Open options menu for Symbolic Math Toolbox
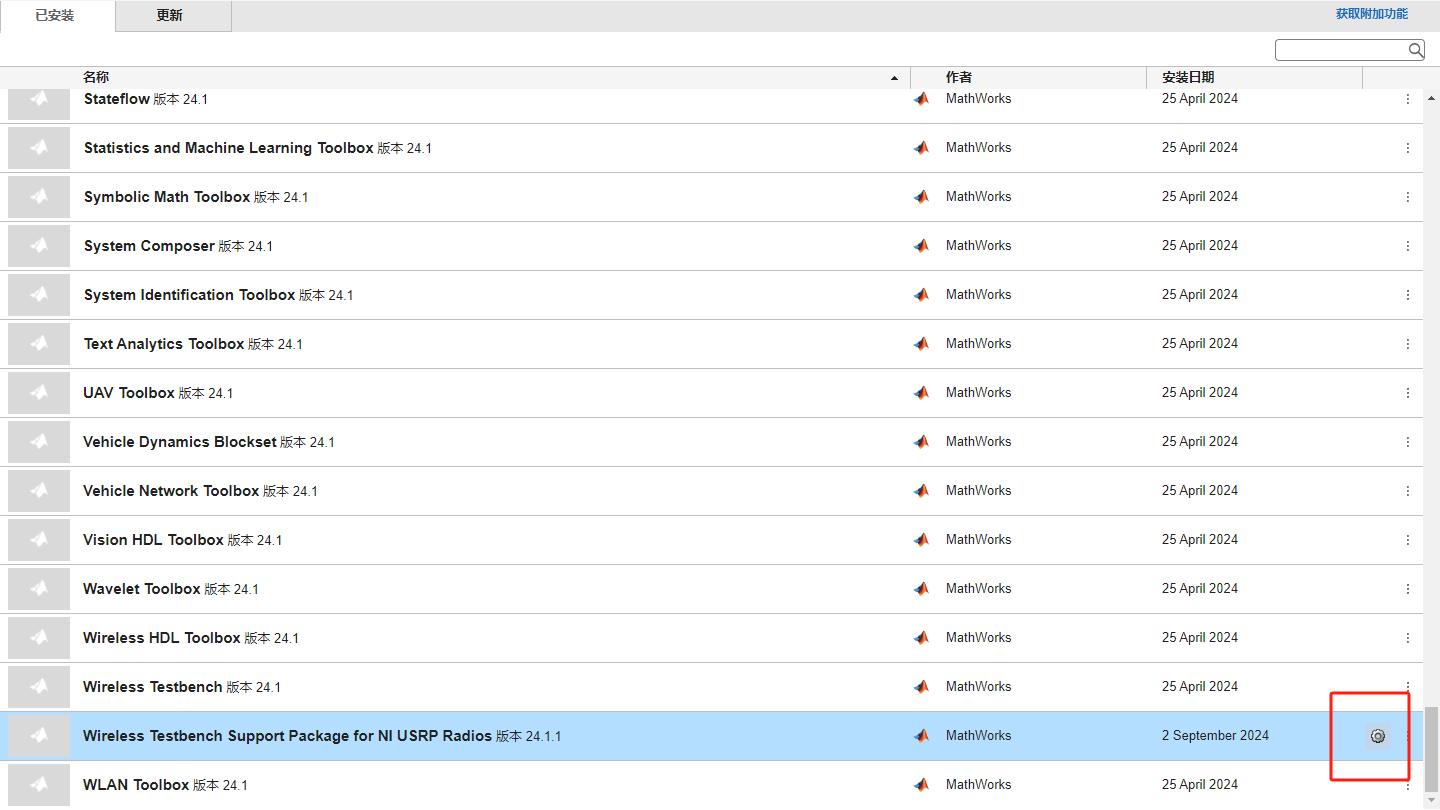 pyautogui.click(x=1408, y=197)
